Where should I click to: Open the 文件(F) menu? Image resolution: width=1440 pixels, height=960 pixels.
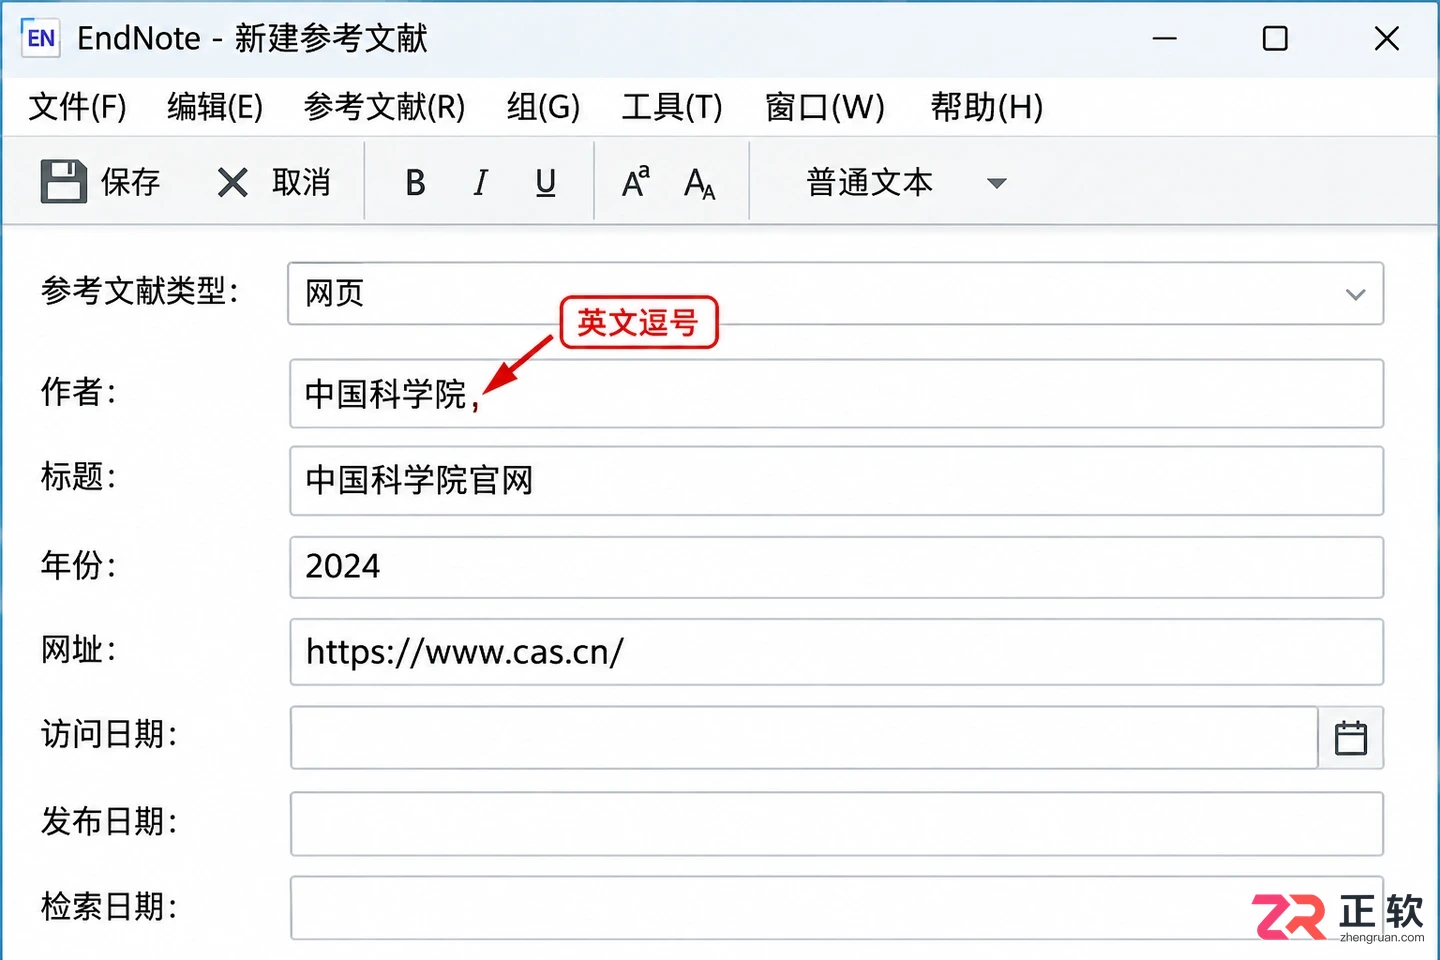pyautogui.click(x=77, y=106)
